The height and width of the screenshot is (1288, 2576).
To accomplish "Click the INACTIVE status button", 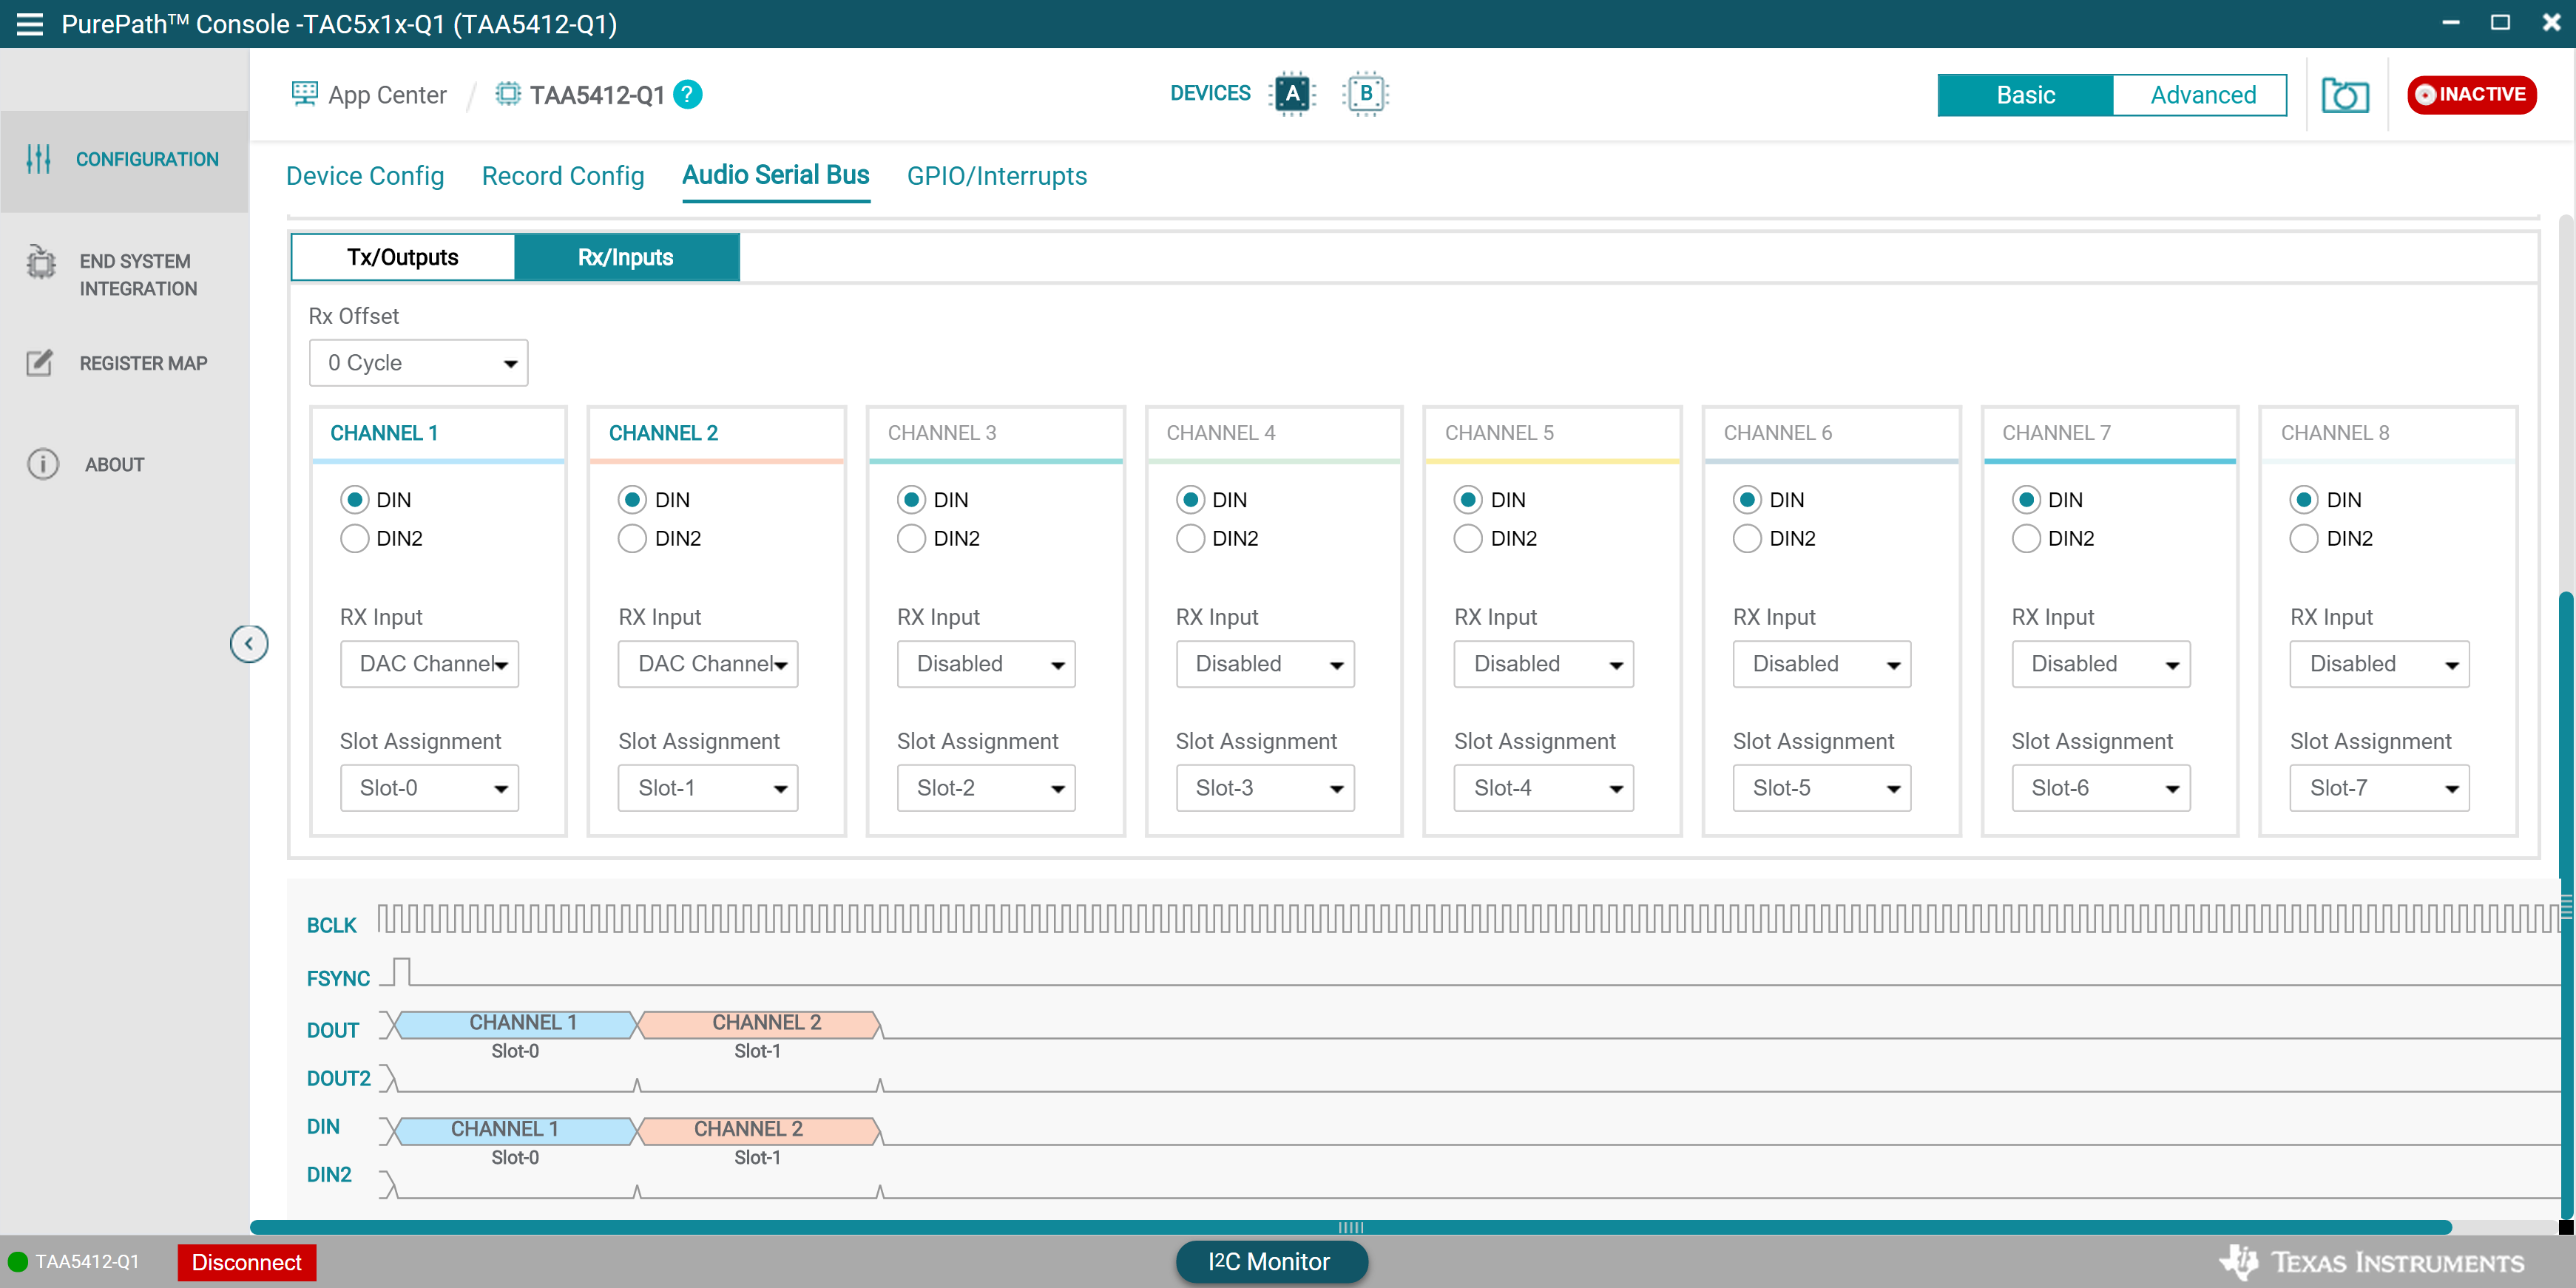I will tap(2472, 95).
